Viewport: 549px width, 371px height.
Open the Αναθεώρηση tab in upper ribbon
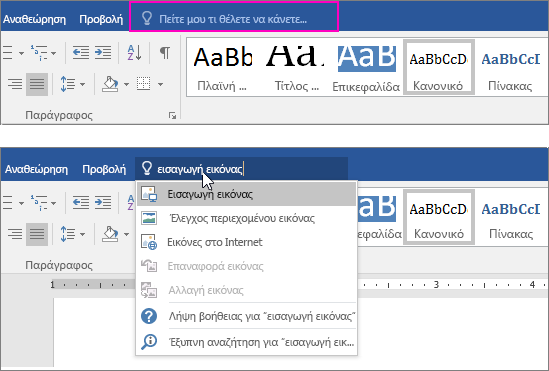(34, 19)
